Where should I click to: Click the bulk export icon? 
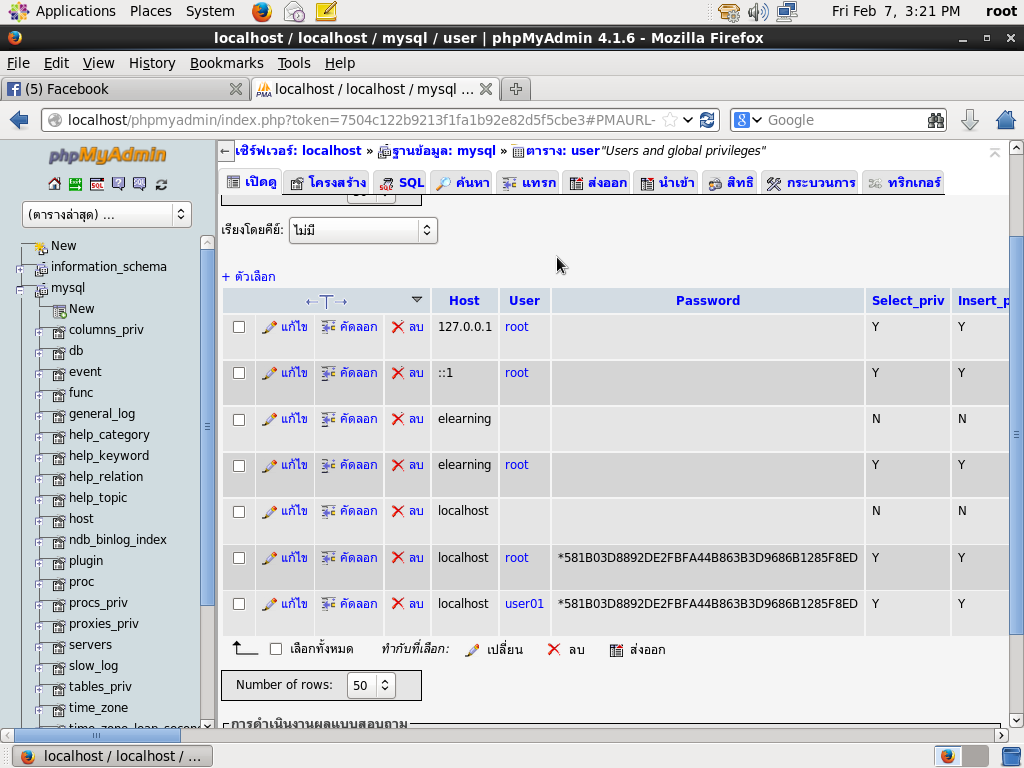click(x=616, y=650)
